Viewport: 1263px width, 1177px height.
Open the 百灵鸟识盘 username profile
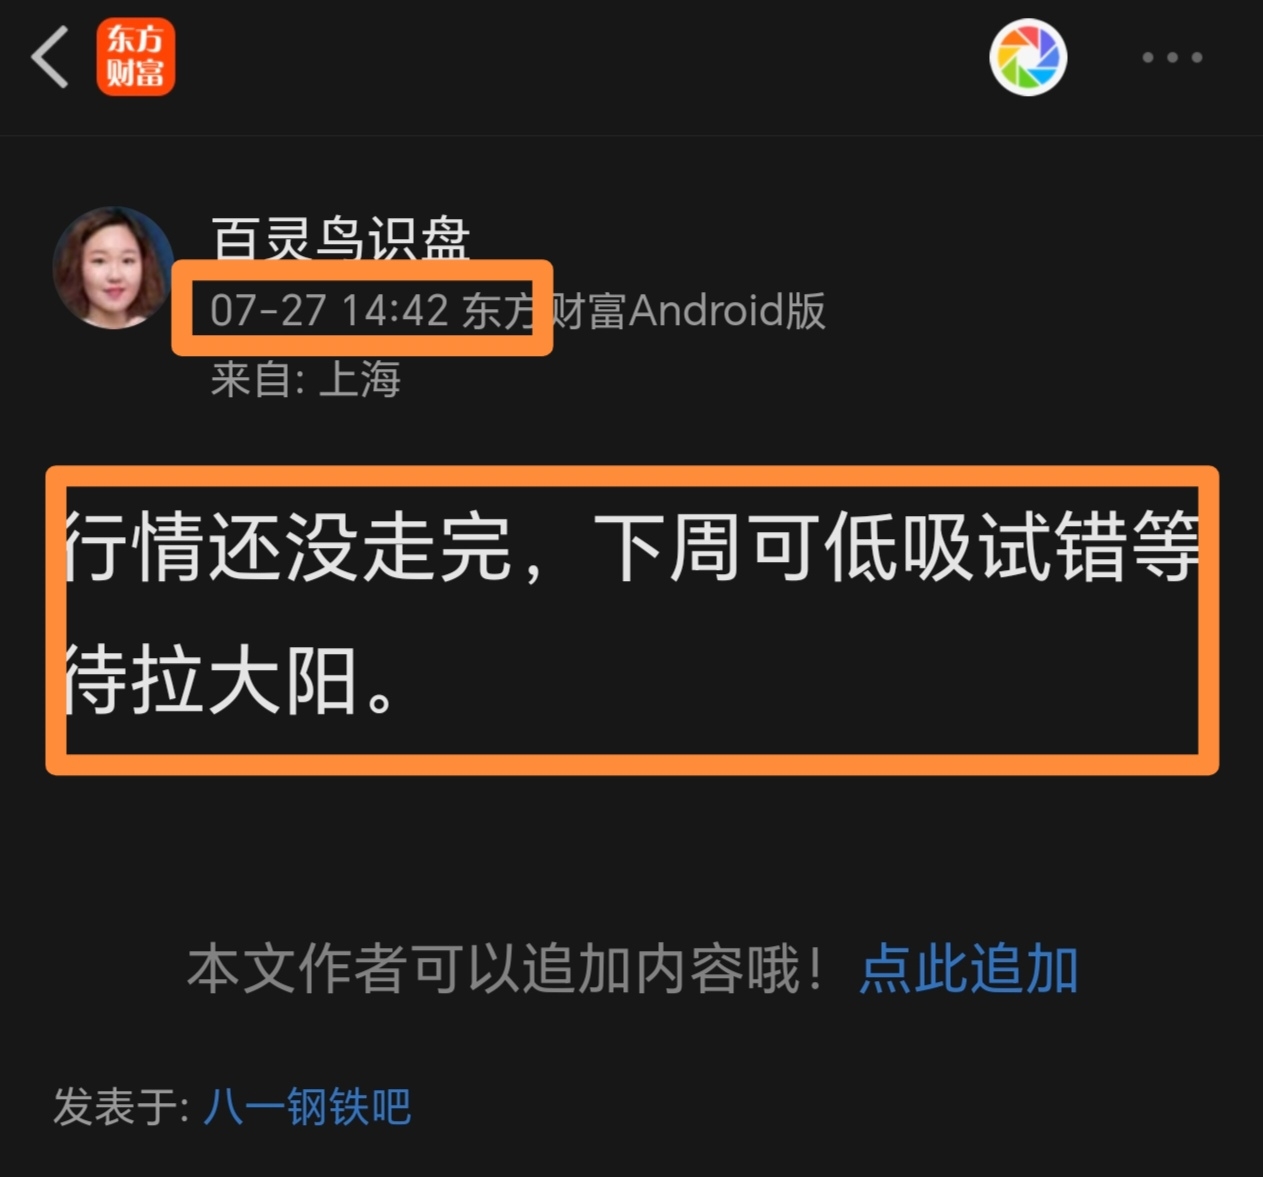[341, 239]
